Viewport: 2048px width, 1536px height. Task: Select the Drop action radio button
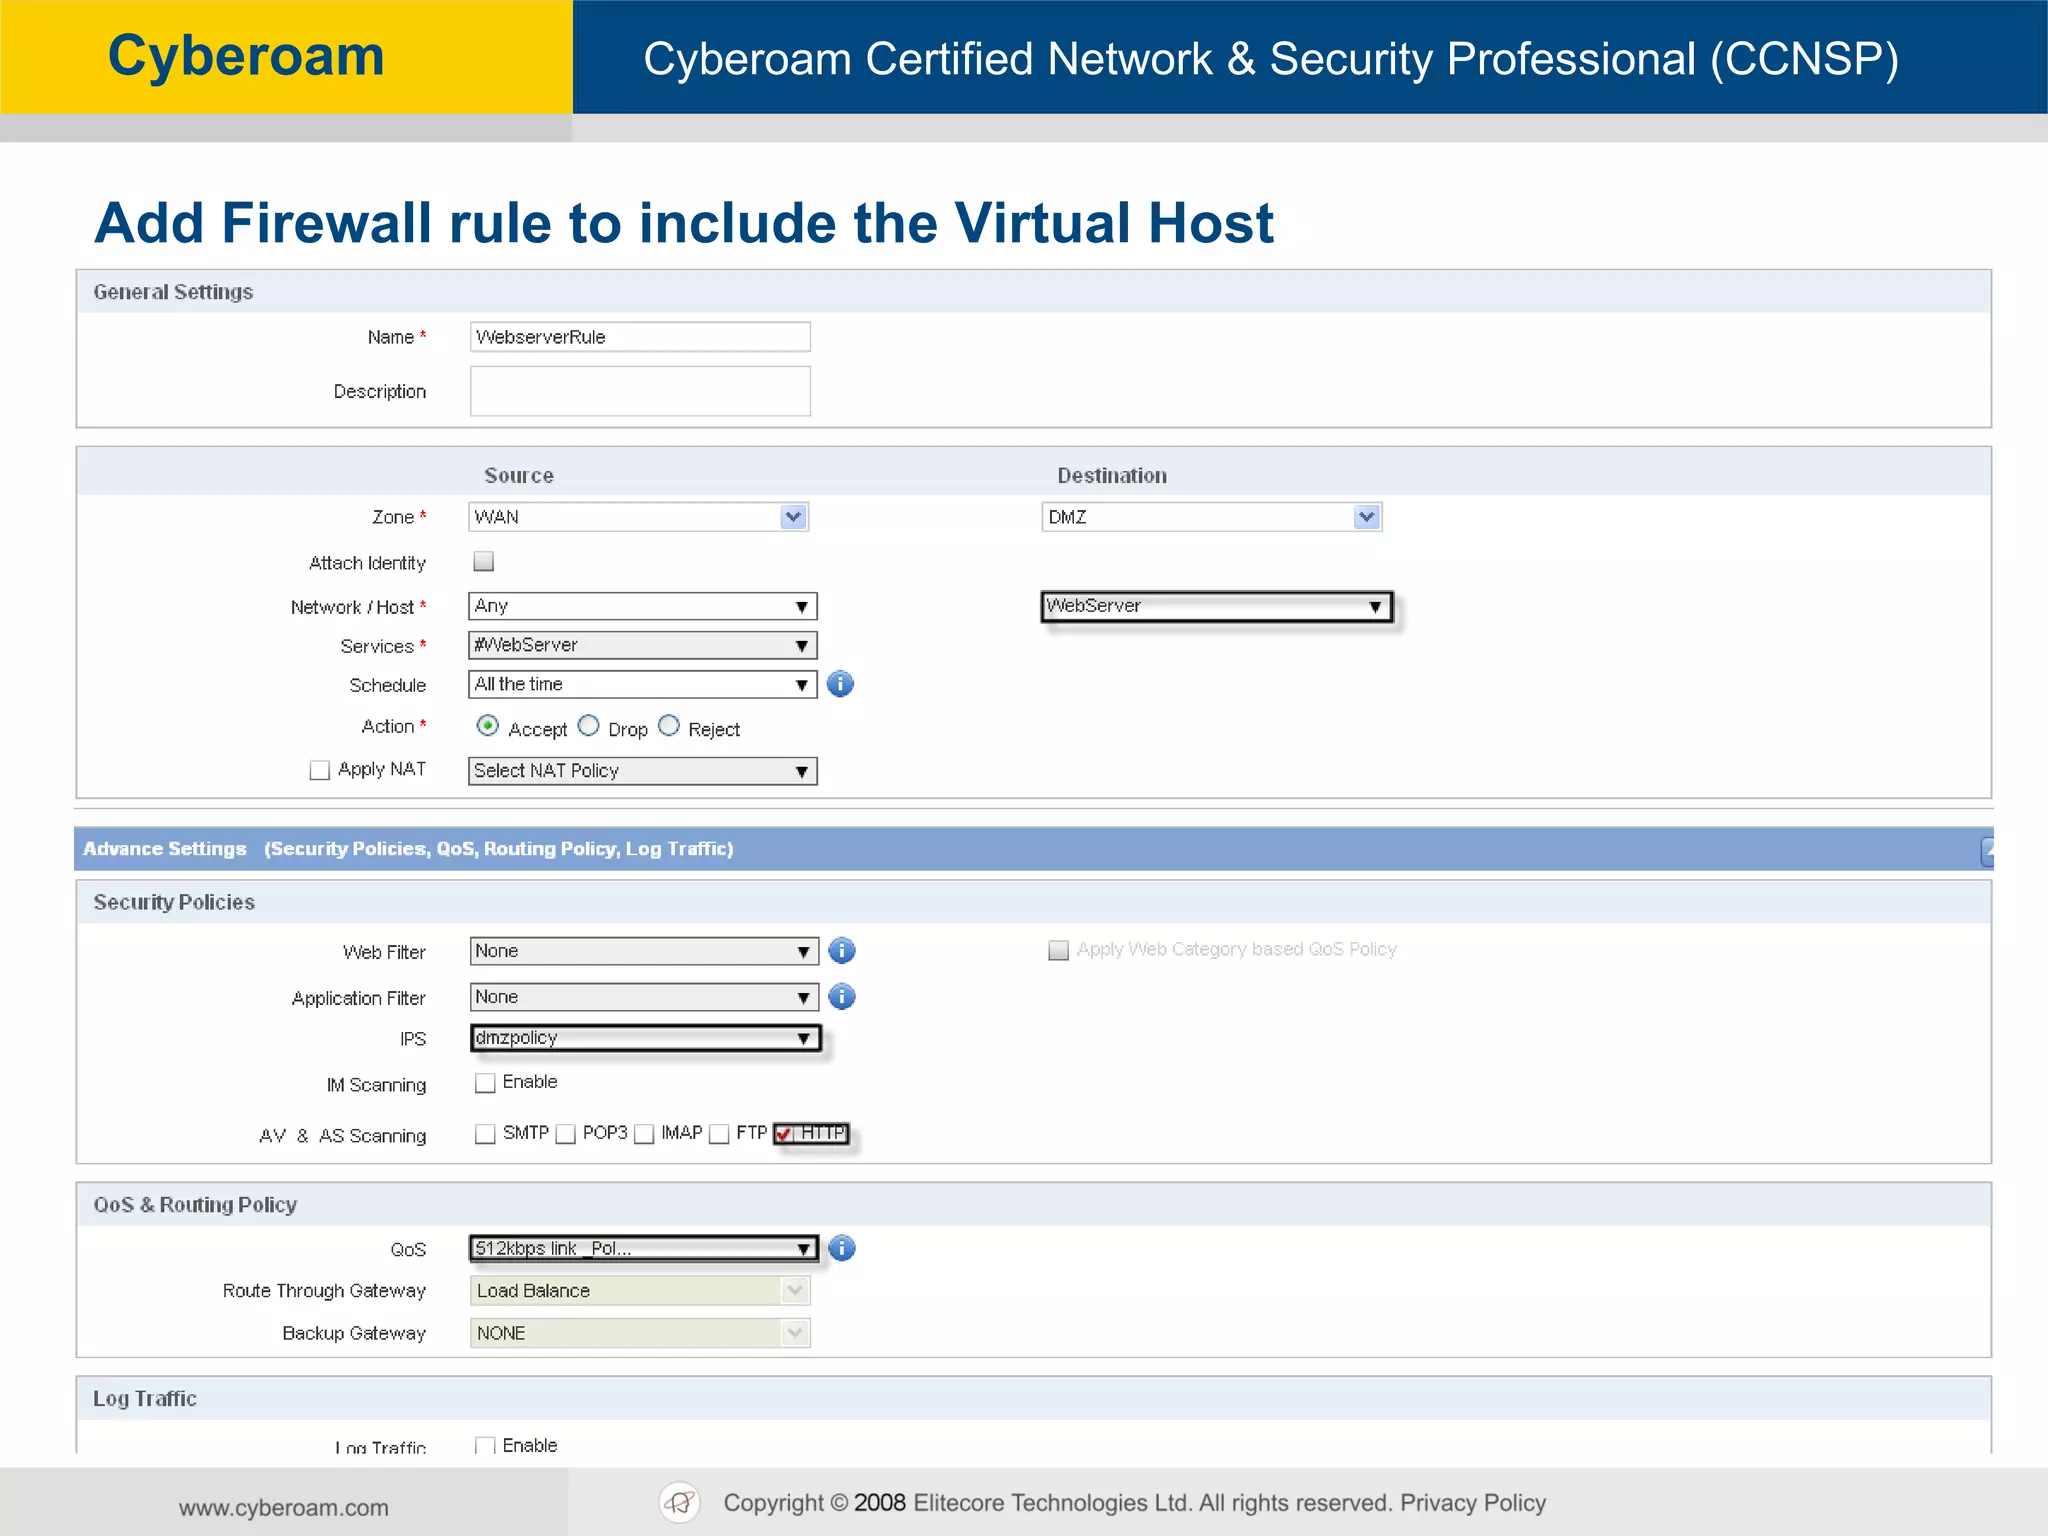click(589, 726)
